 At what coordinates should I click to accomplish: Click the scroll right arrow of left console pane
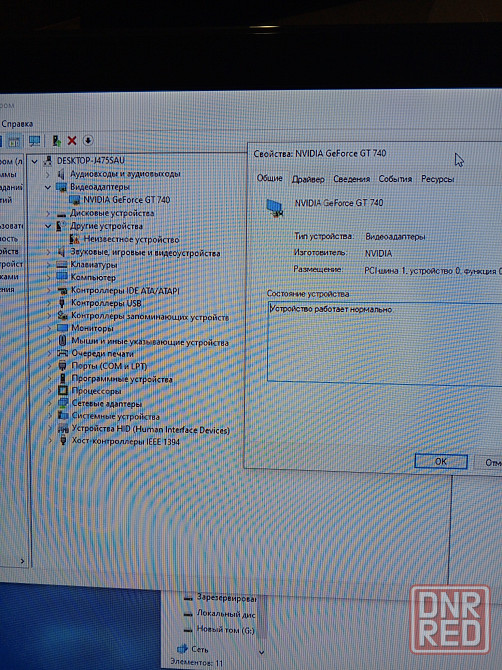(23, 561)
